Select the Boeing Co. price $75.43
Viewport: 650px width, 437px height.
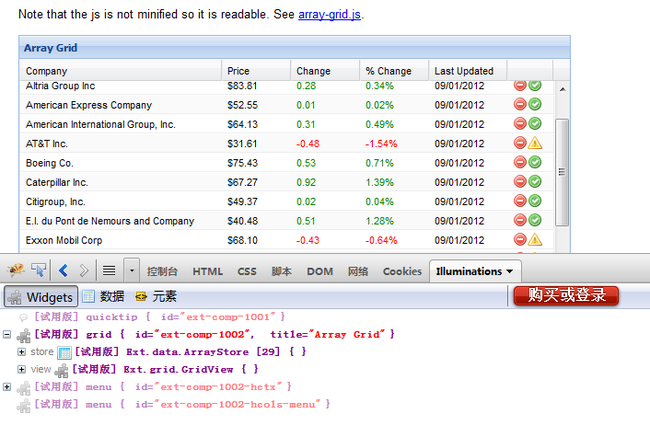coord(243,163)
